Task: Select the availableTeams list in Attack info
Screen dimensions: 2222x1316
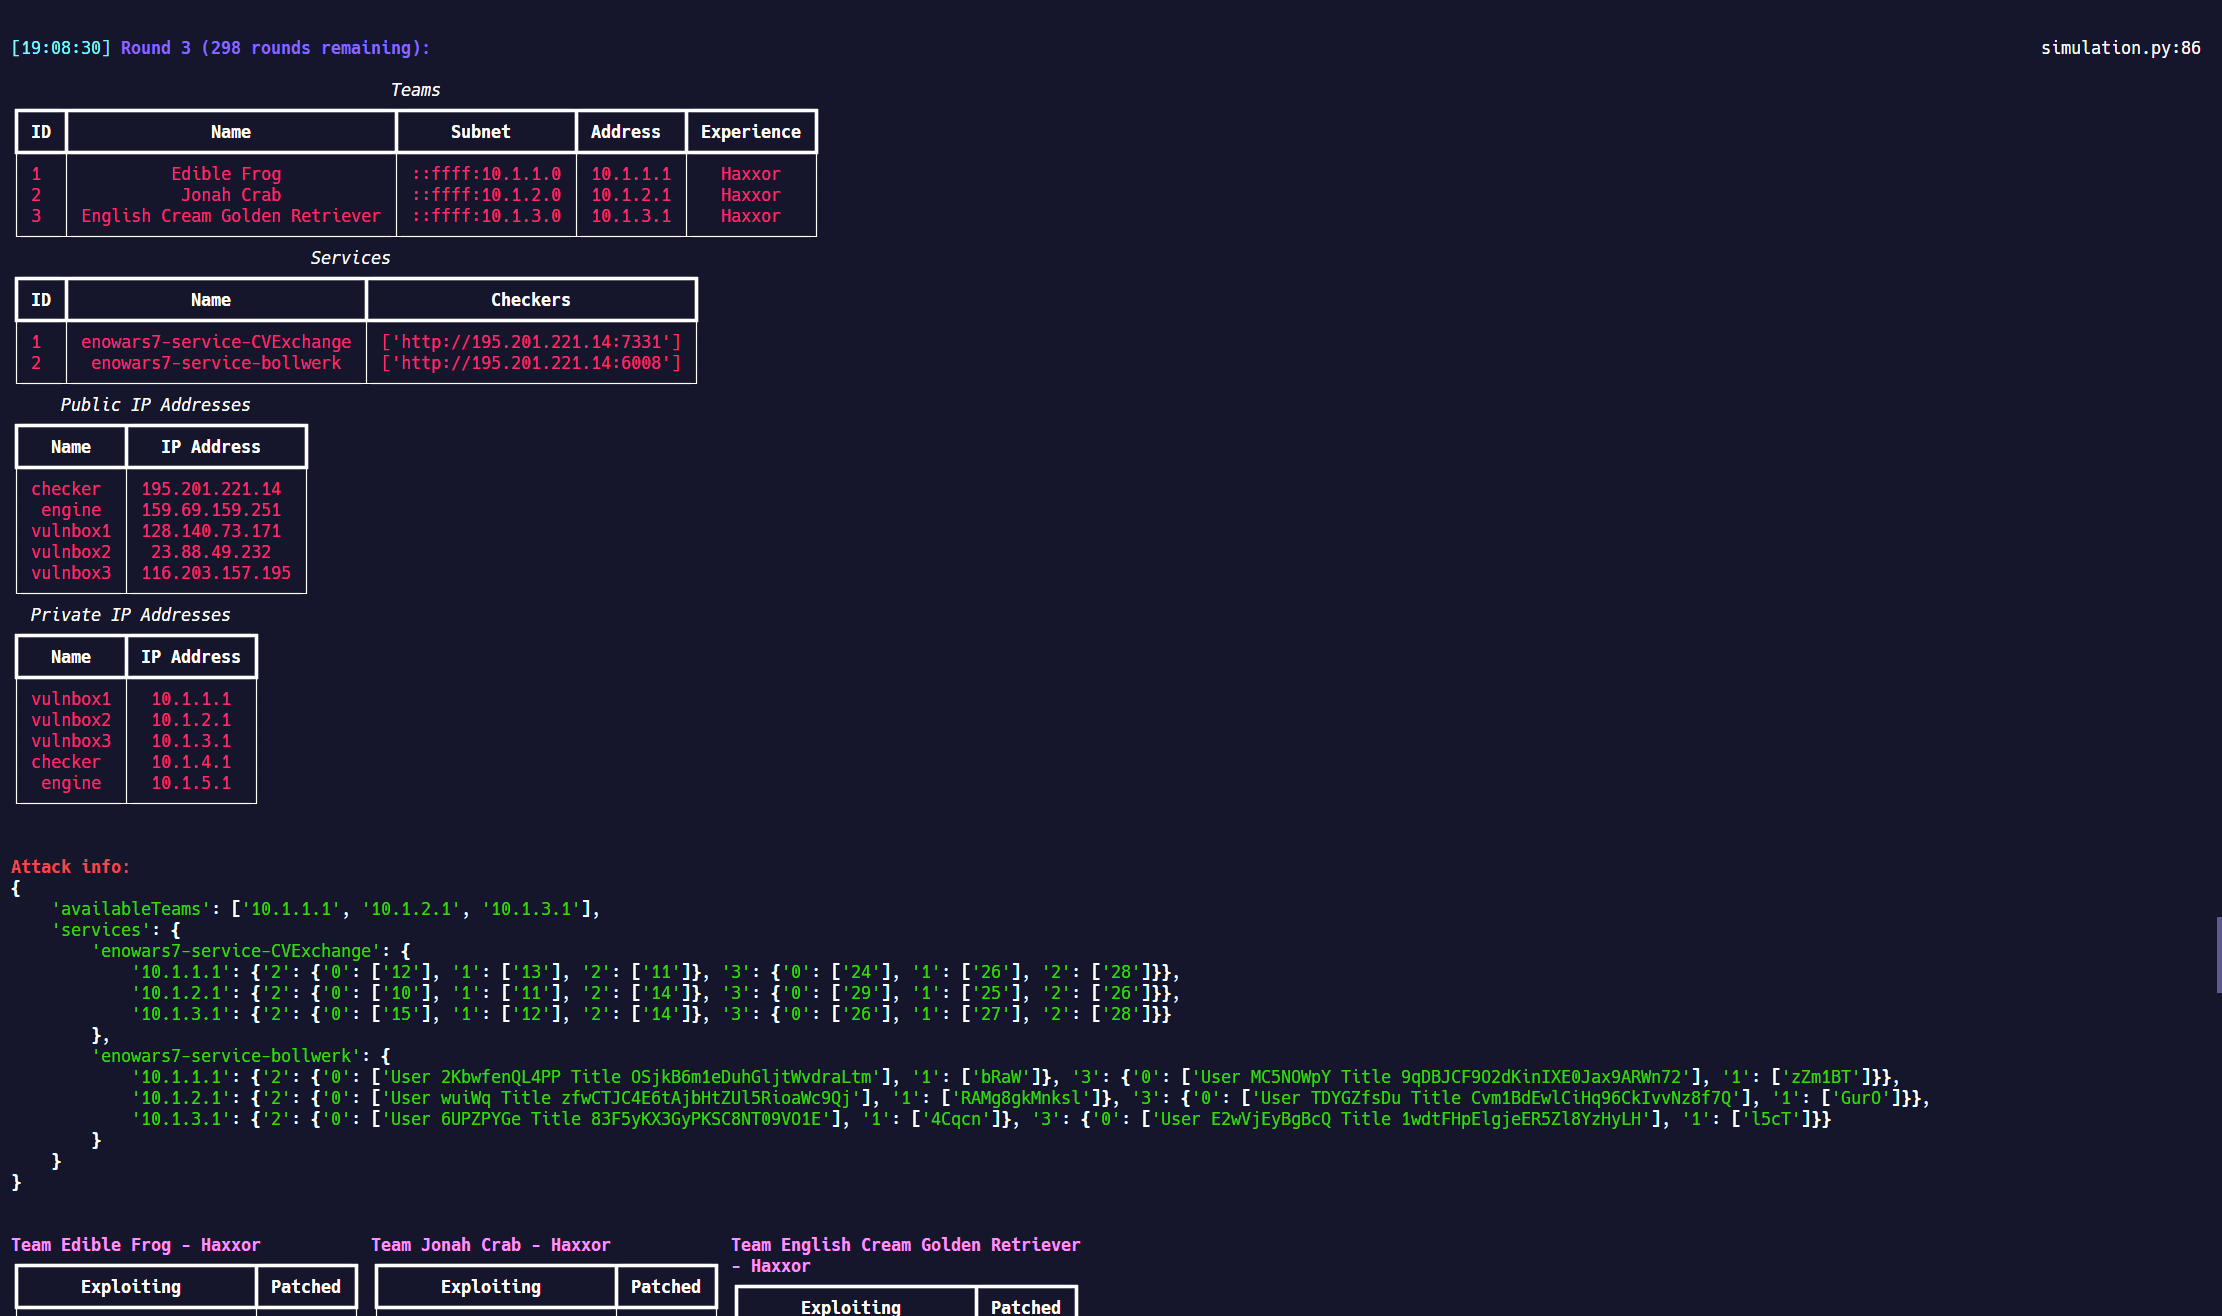Action: 410,908
